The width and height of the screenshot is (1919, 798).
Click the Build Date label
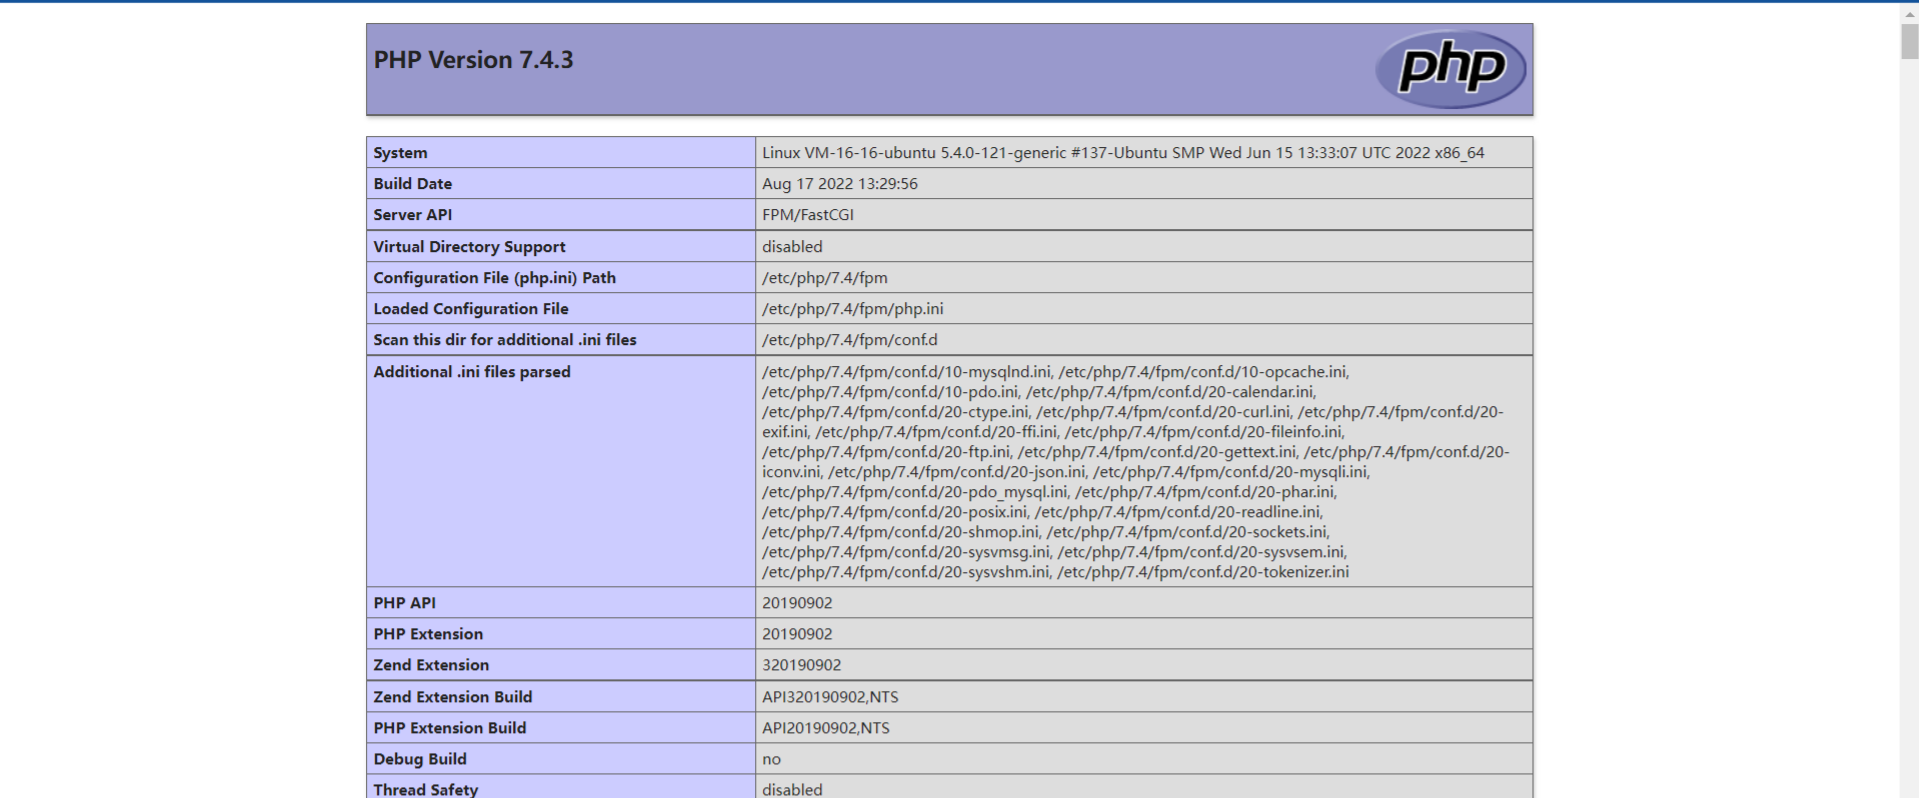click(x=413, y=184)
